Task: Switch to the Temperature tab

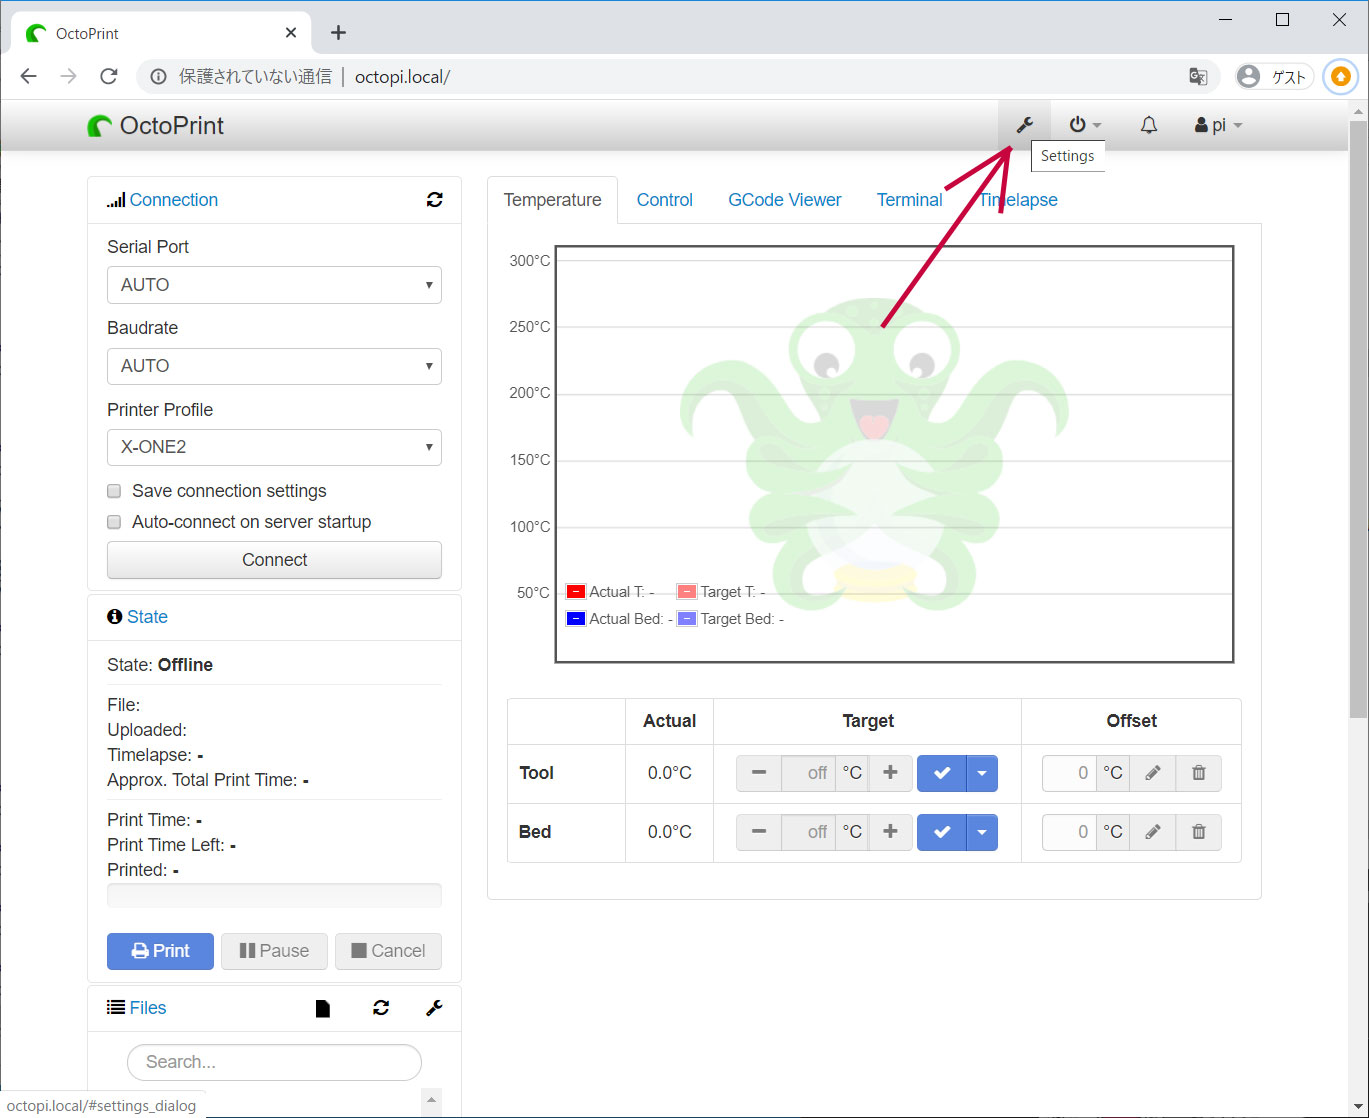Action: pyautogui.click(x=553, y=200)
